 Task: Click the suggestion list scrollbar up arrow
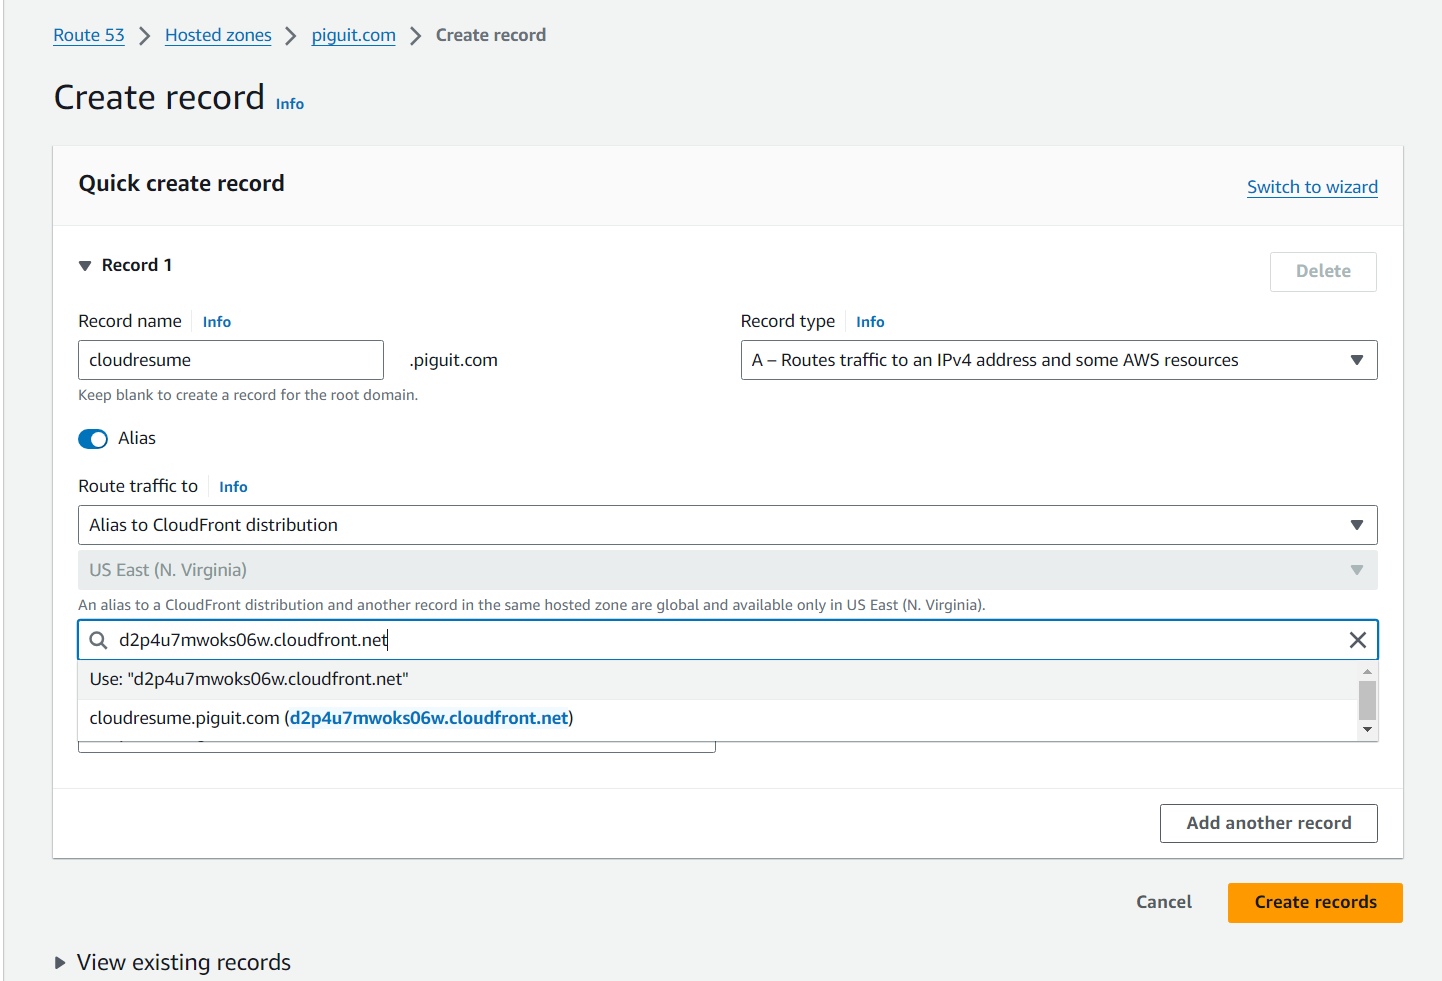pos(1367,671)
